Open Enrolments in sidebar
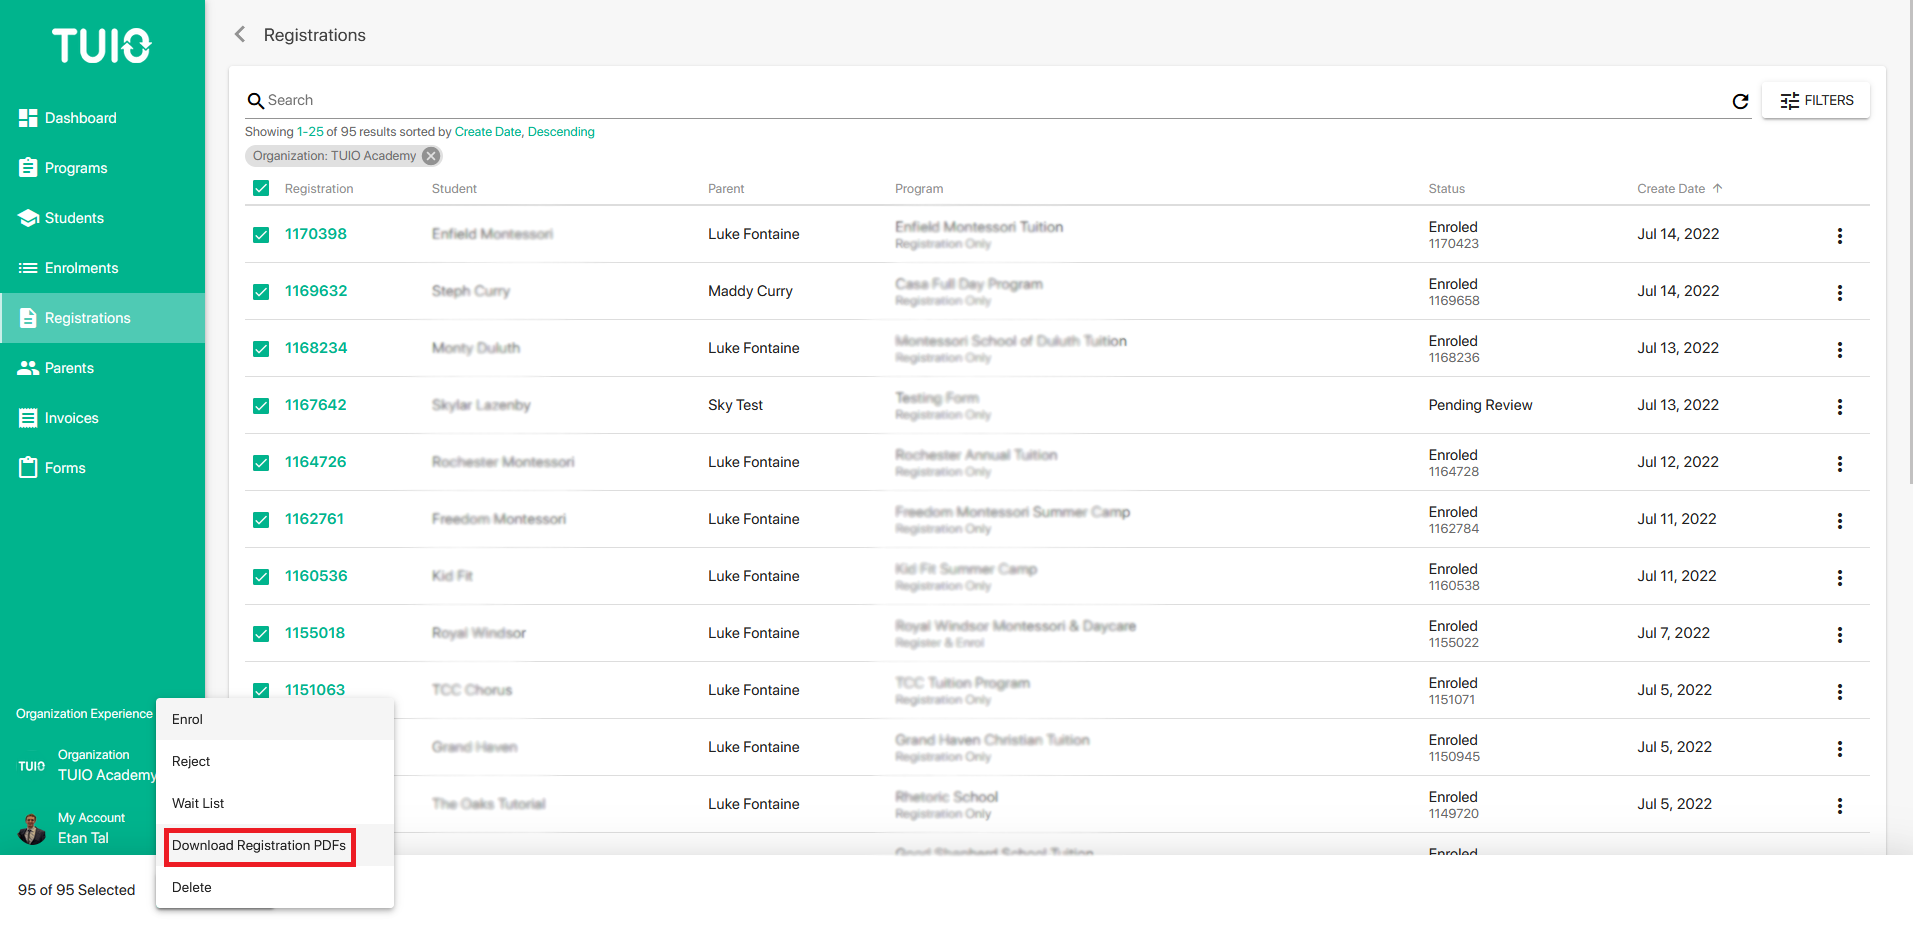 pyautogui.click(x=102, y=268)
